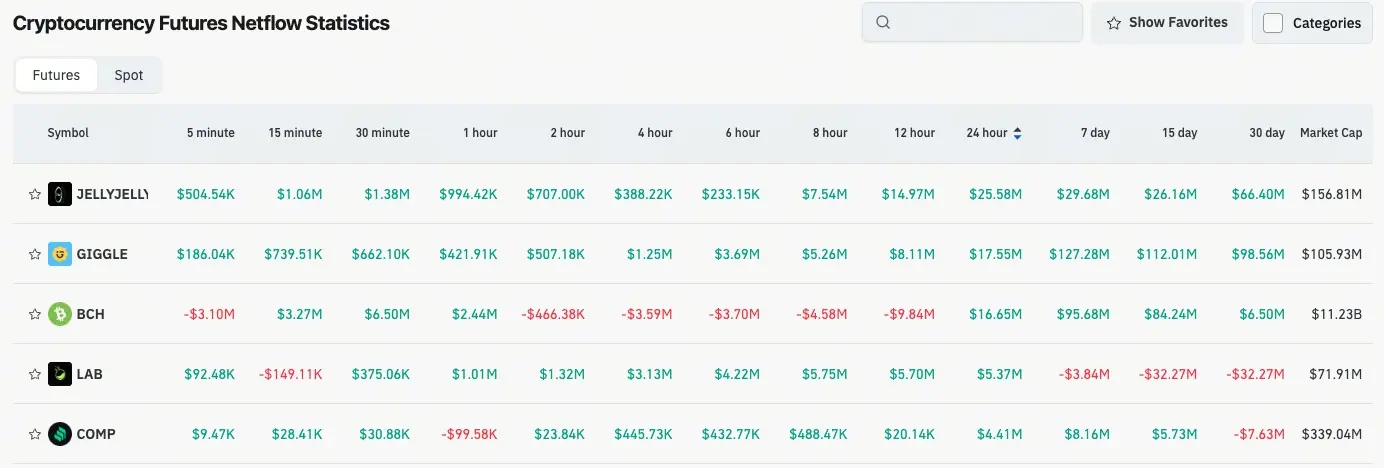This screenshot has height=468, width=1384.
Task: Star the GIGGLE row as favorite
Action: click(35, 254)
